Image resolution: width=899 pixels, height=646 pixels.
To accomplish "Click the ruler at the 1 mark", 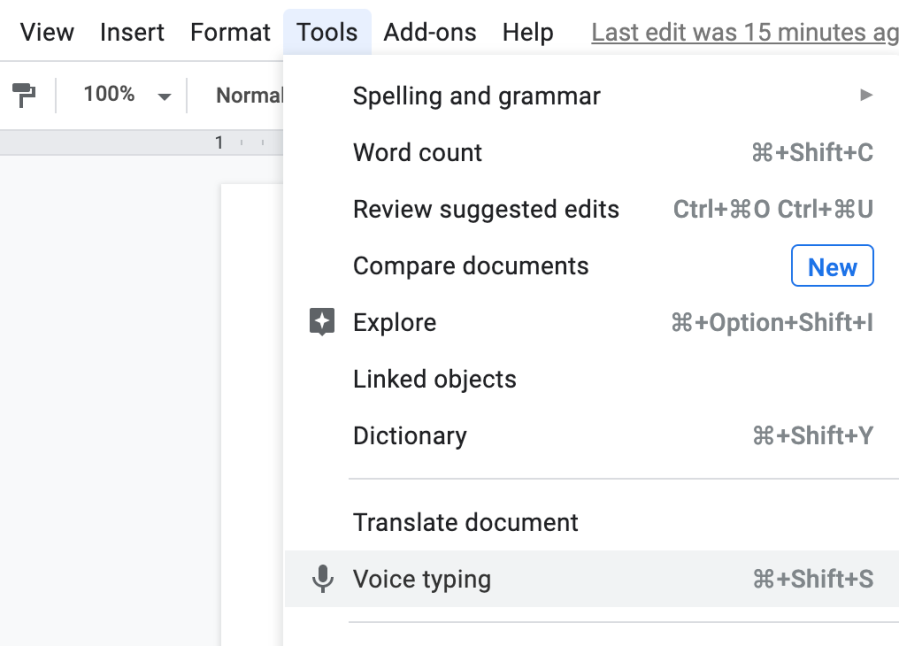I will click(219, 142).
